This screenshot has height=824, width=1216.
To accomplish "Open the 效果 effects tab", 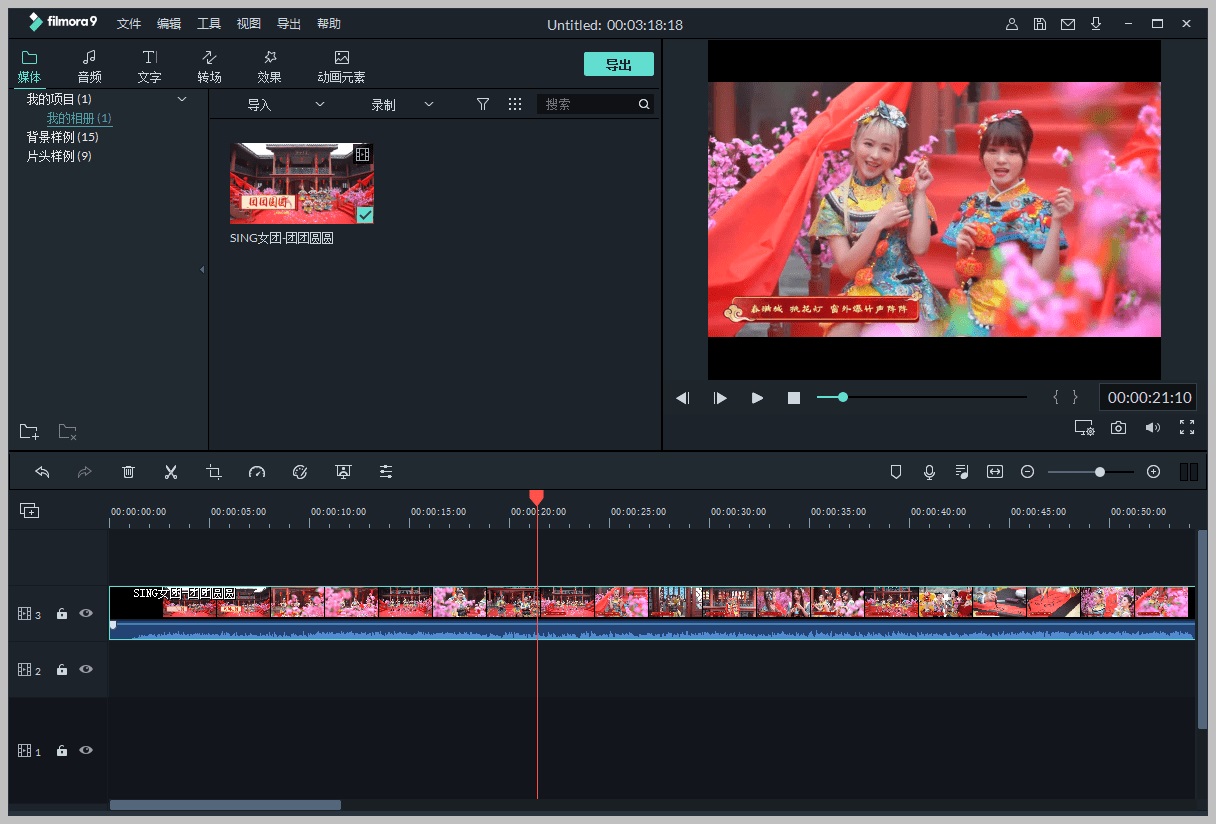I will coord(269,66).
